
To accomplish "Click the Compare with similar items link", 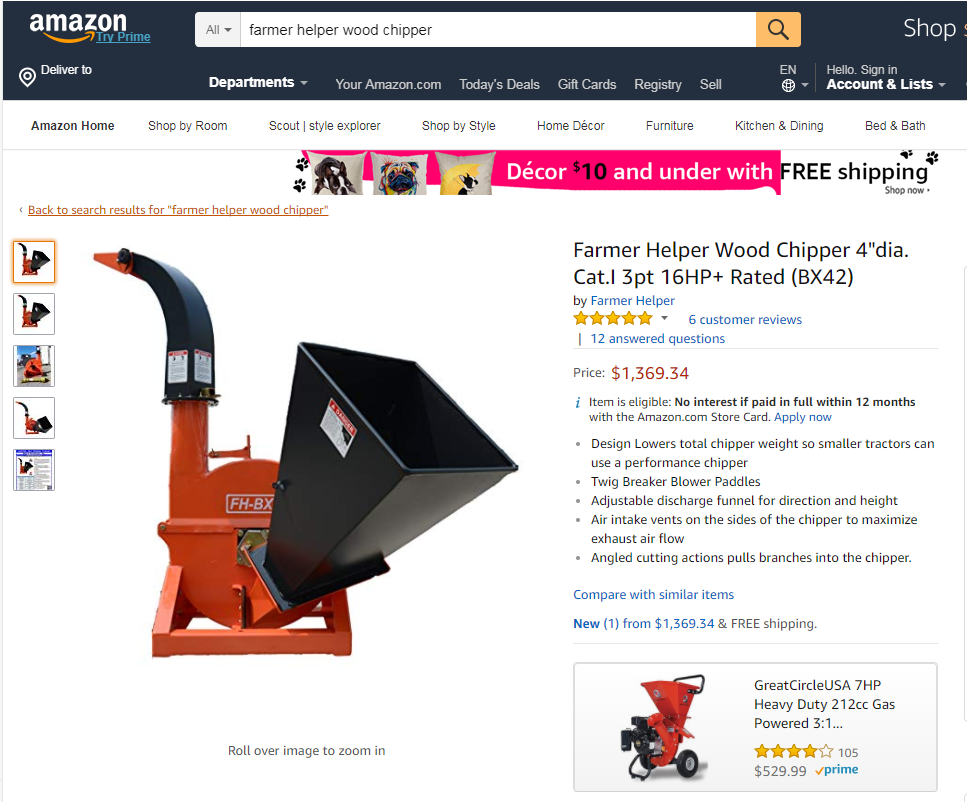I will pyautogui.click(x=653, y=595).
